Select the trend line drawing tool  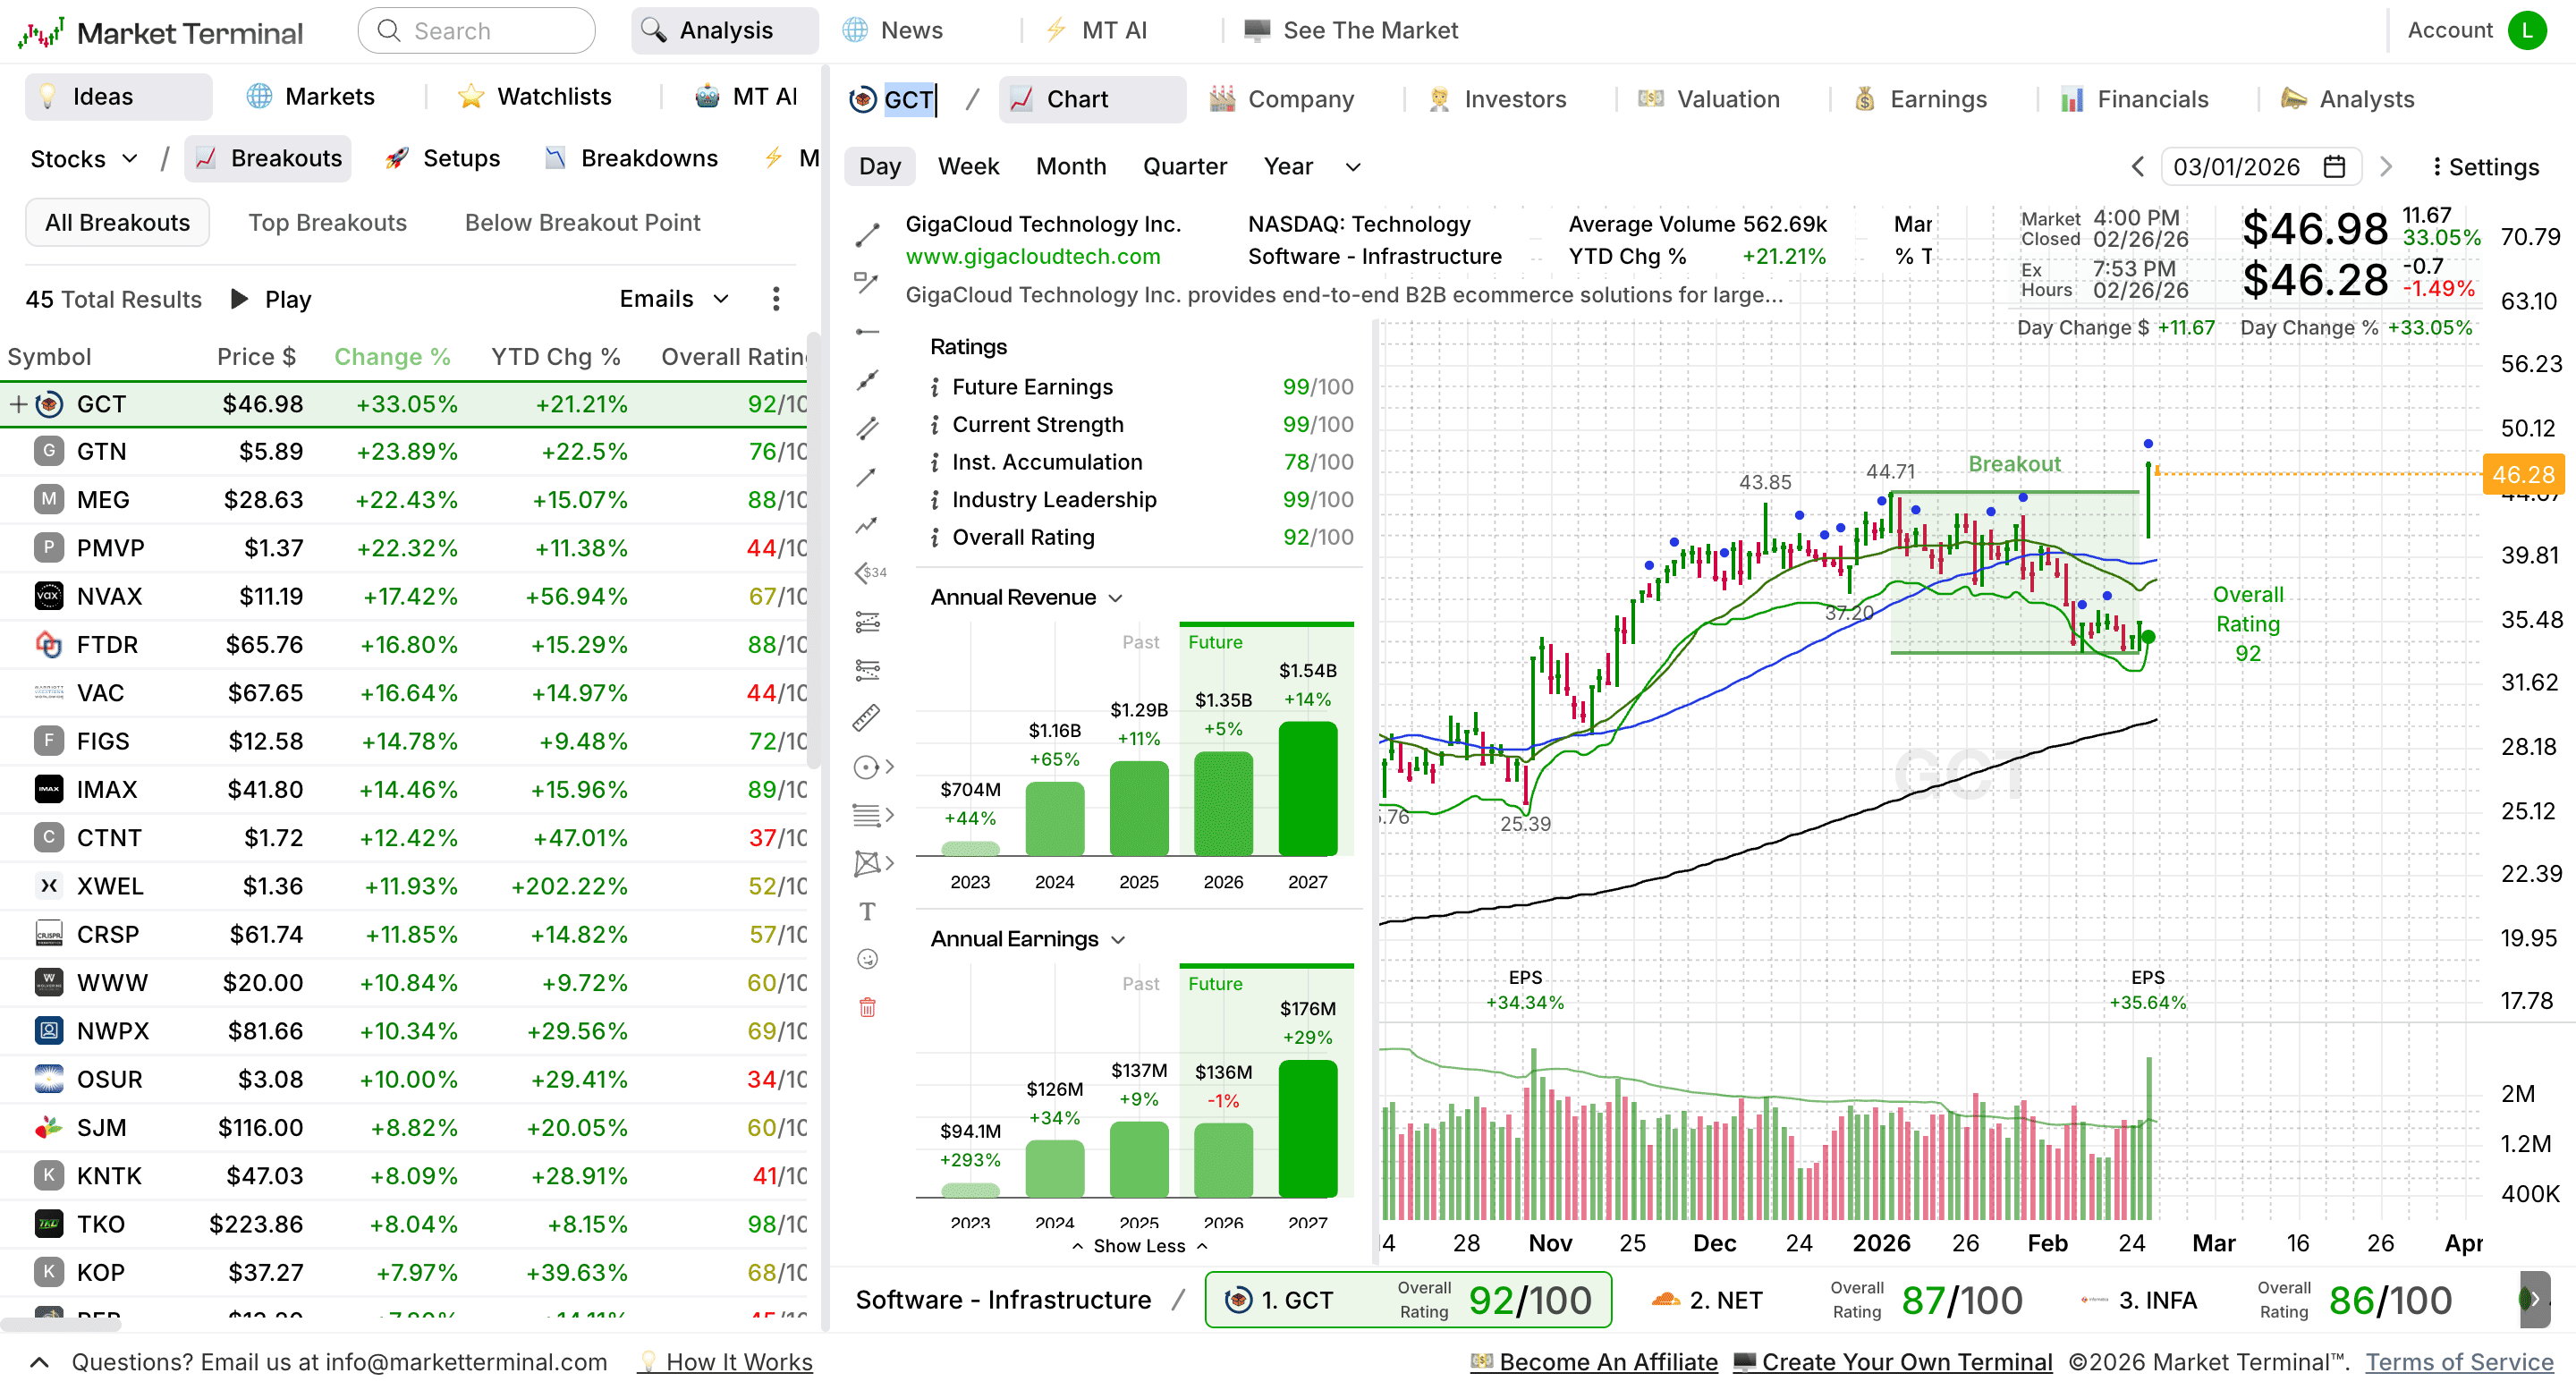coord(867,235)
